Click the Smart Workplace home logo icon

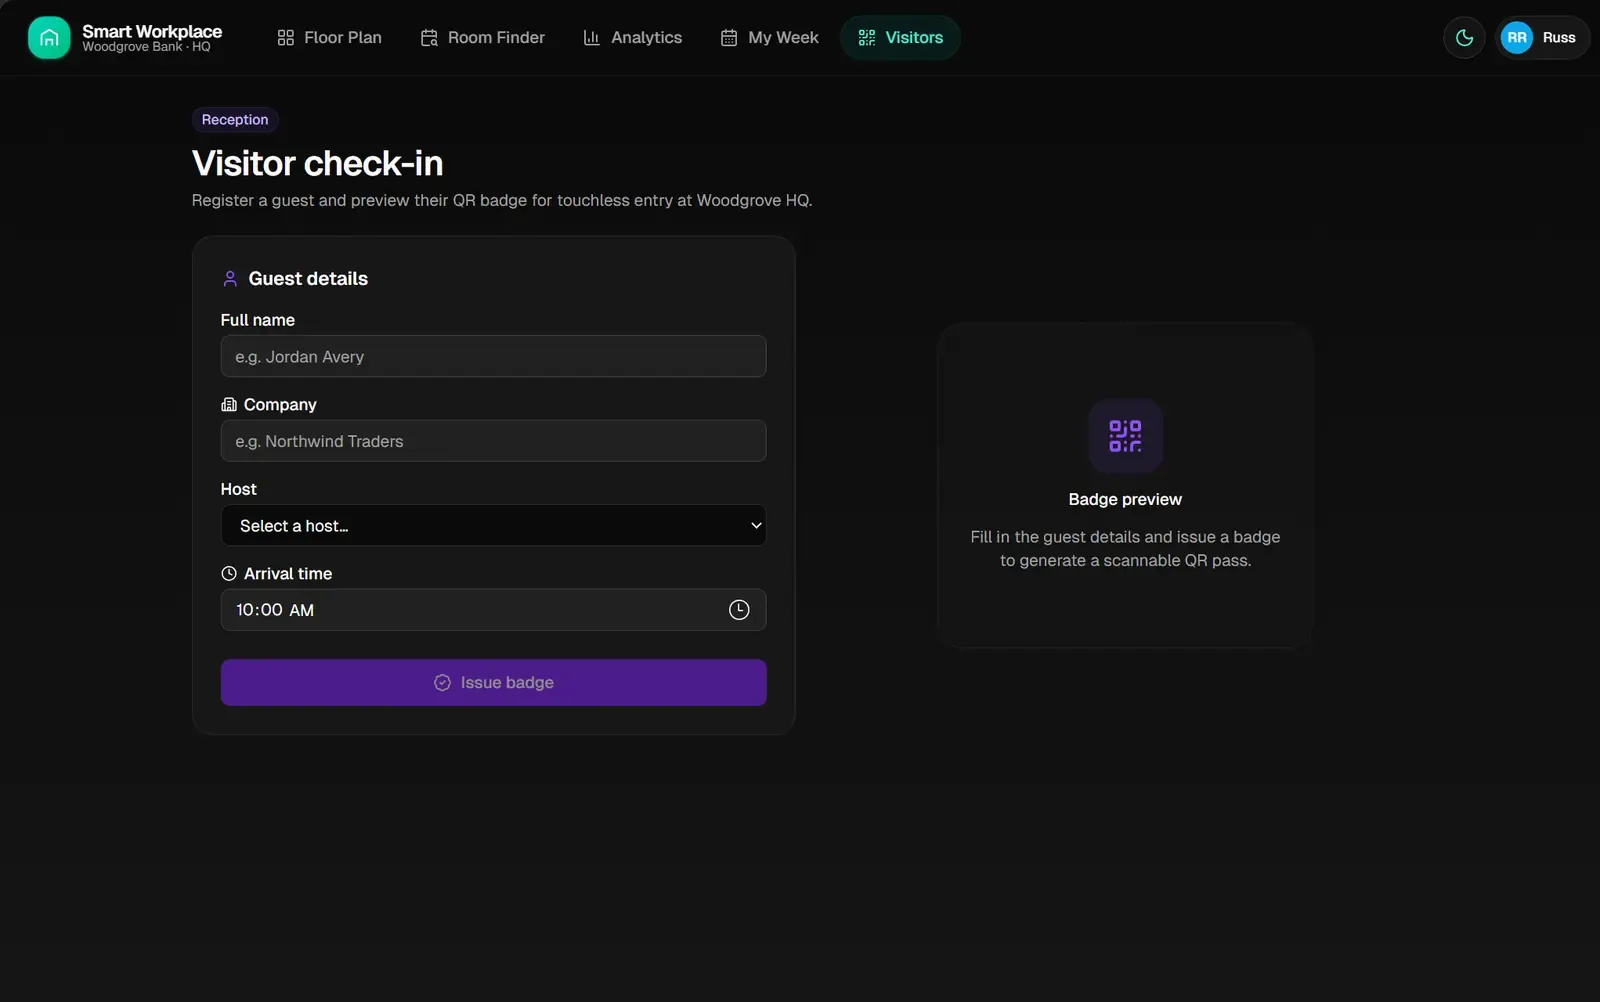pos(49,38)
